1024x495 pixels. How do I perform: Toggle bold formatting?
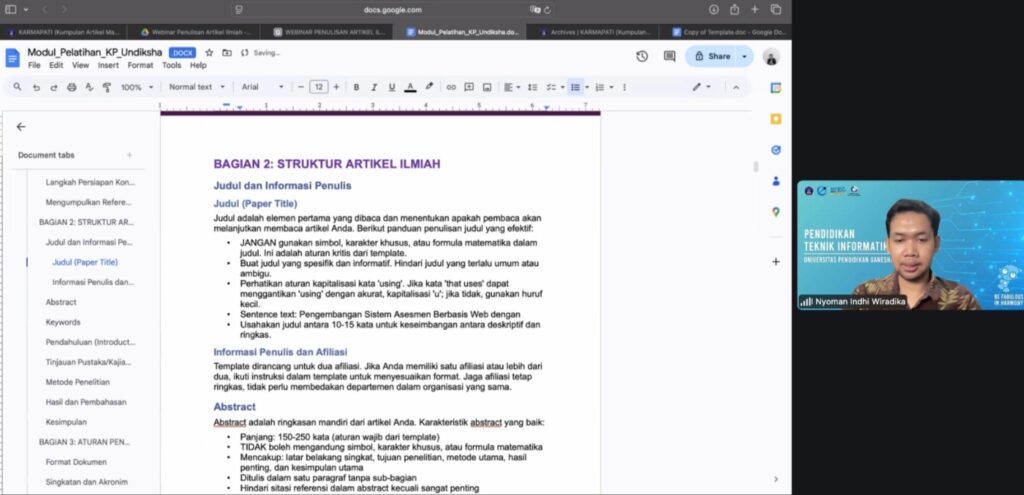(356, 87)
